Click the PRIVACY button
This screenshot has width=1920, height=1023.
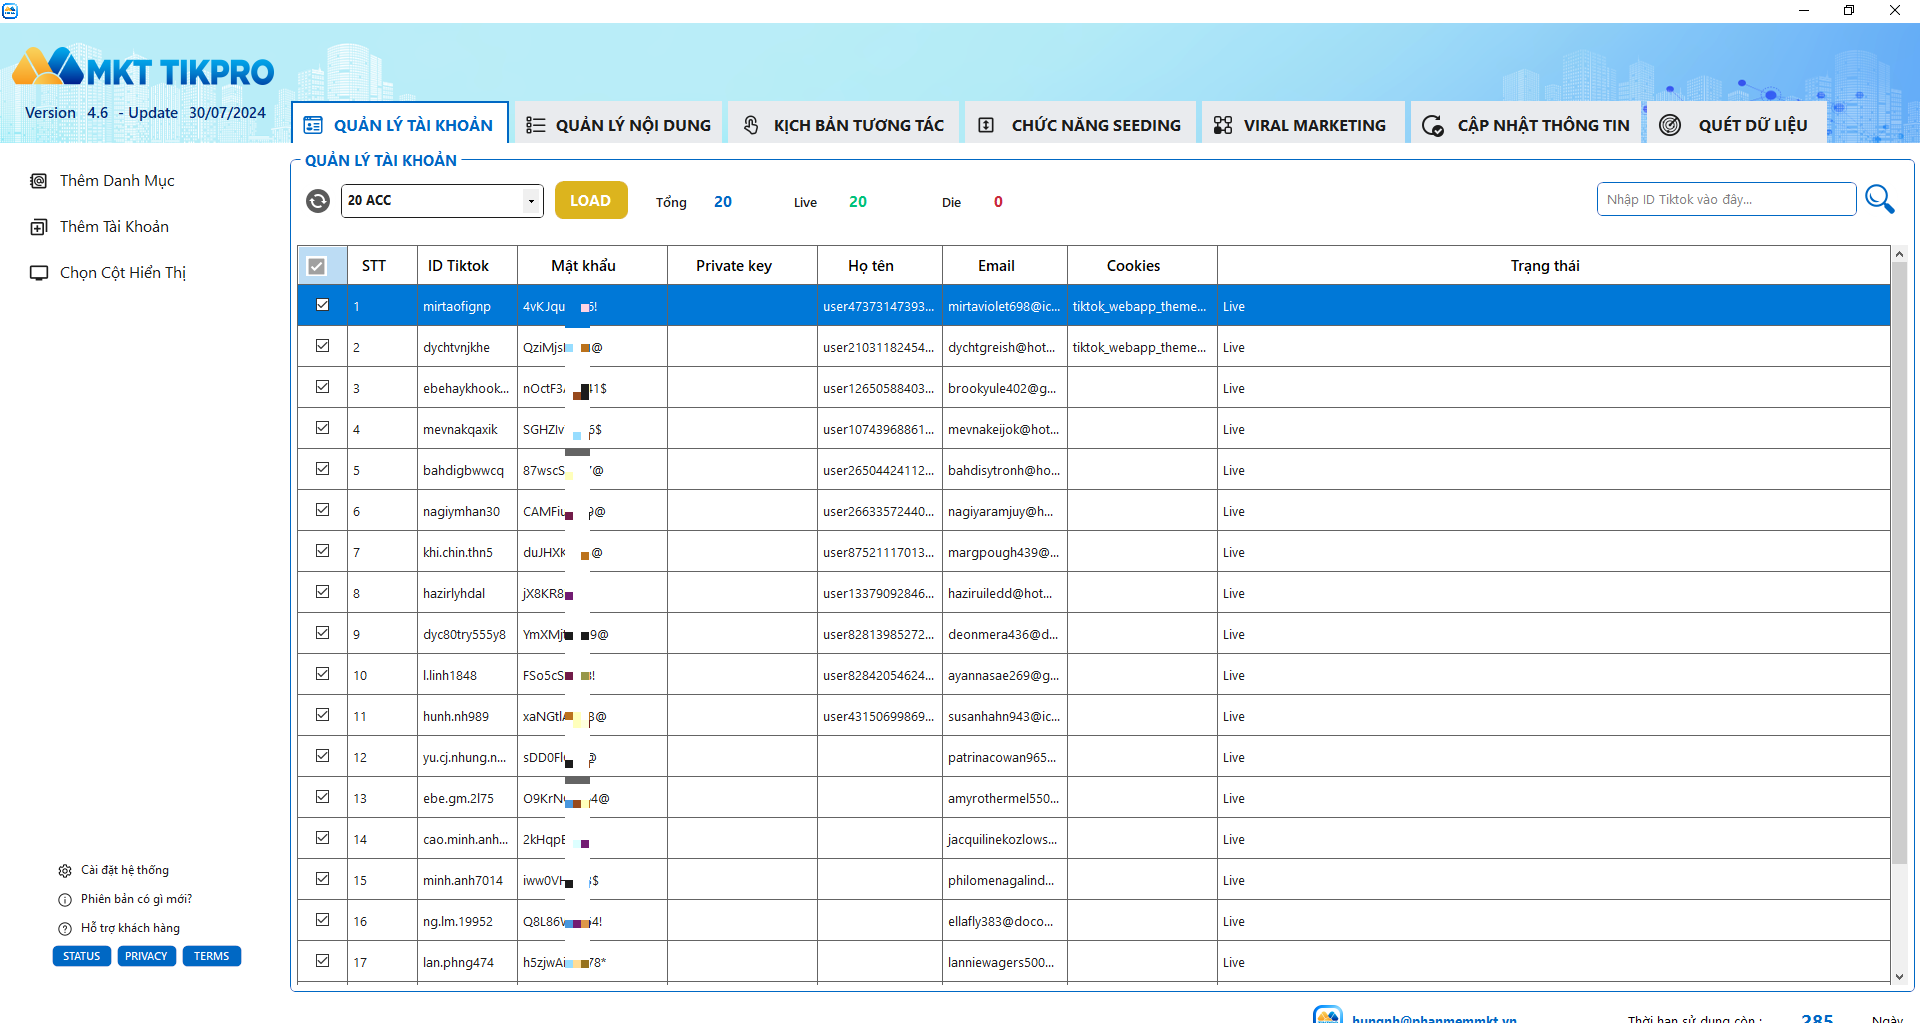[x=146, y=956]
